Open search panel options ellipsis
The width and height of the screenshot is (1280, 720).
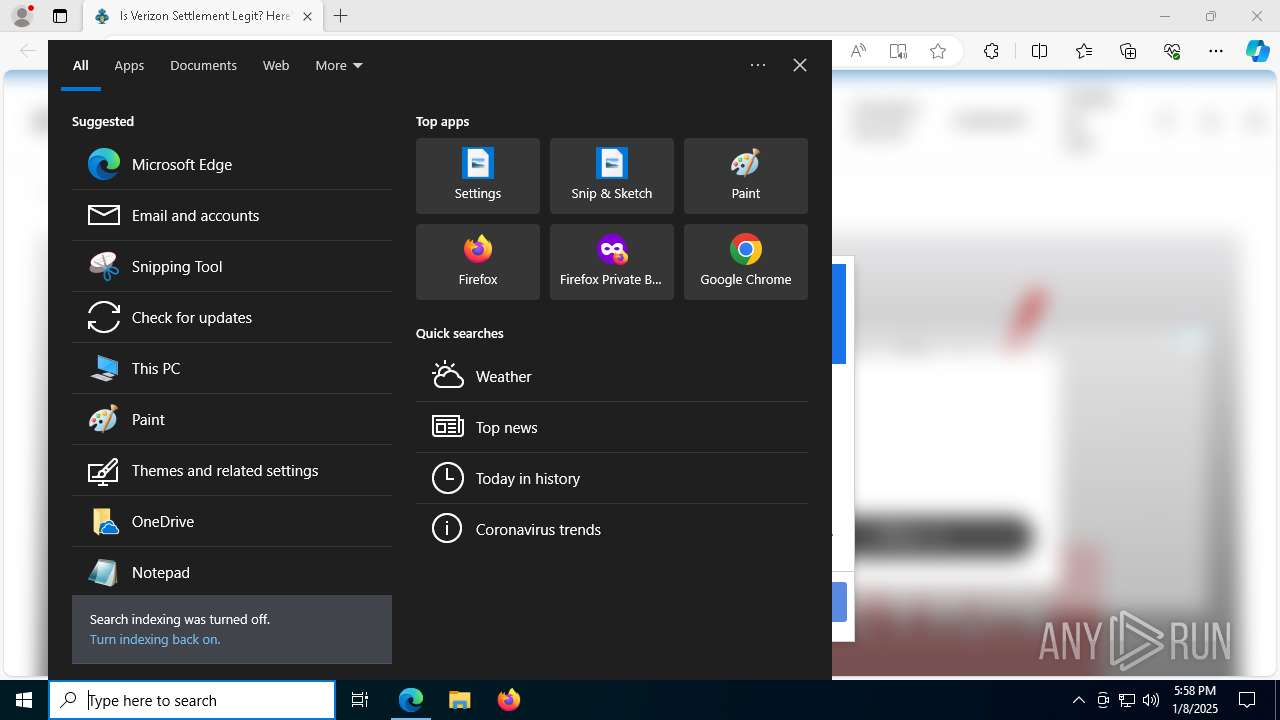[758, 65]
